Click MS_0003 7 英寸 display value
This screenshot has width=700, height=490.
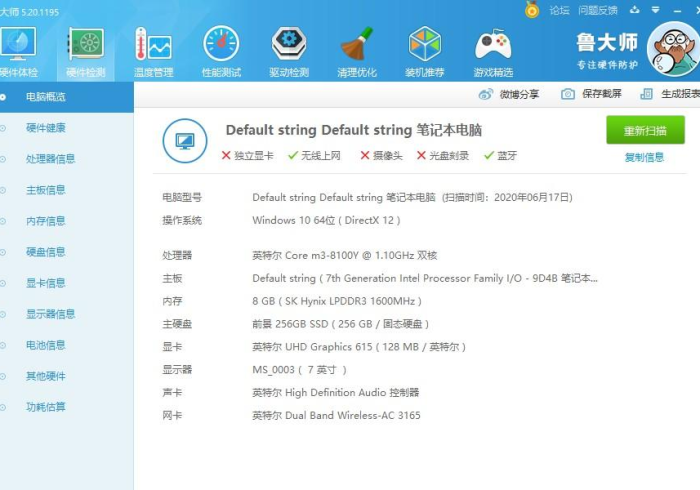click(x=299, y=370)
